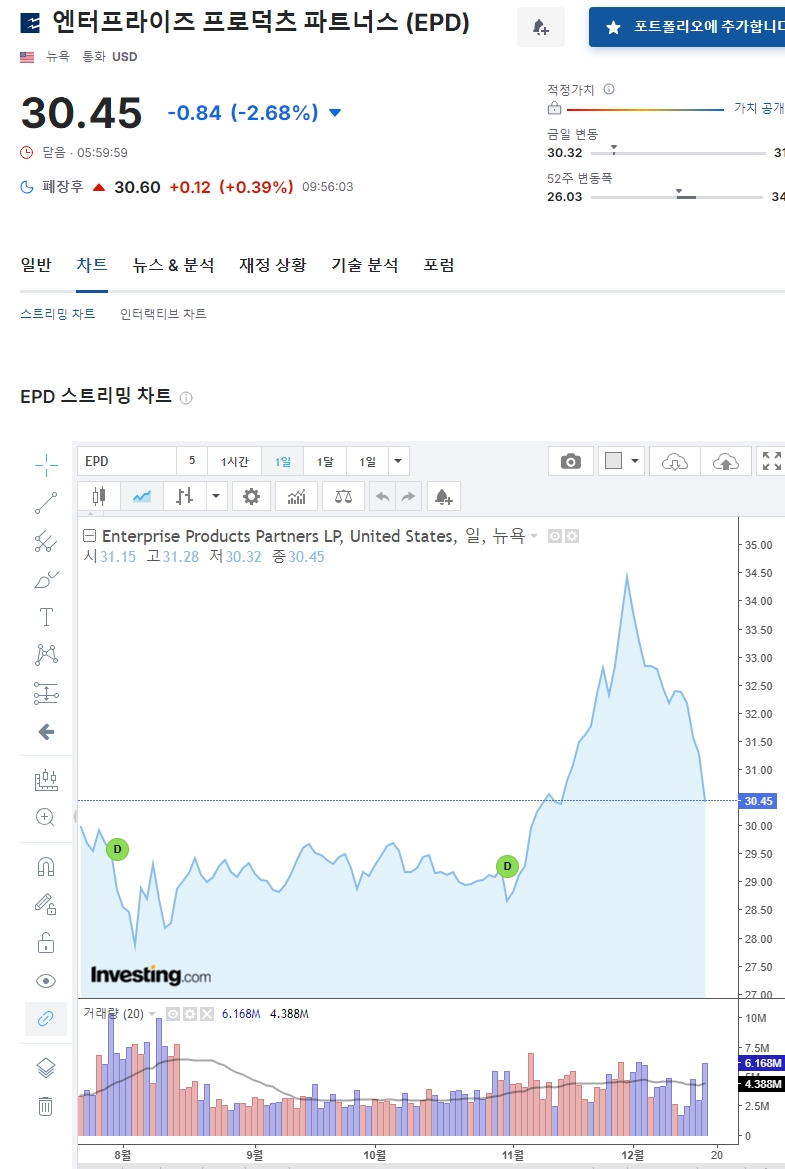
Task: Open chart properties gear icon
Action: [251, 496]
